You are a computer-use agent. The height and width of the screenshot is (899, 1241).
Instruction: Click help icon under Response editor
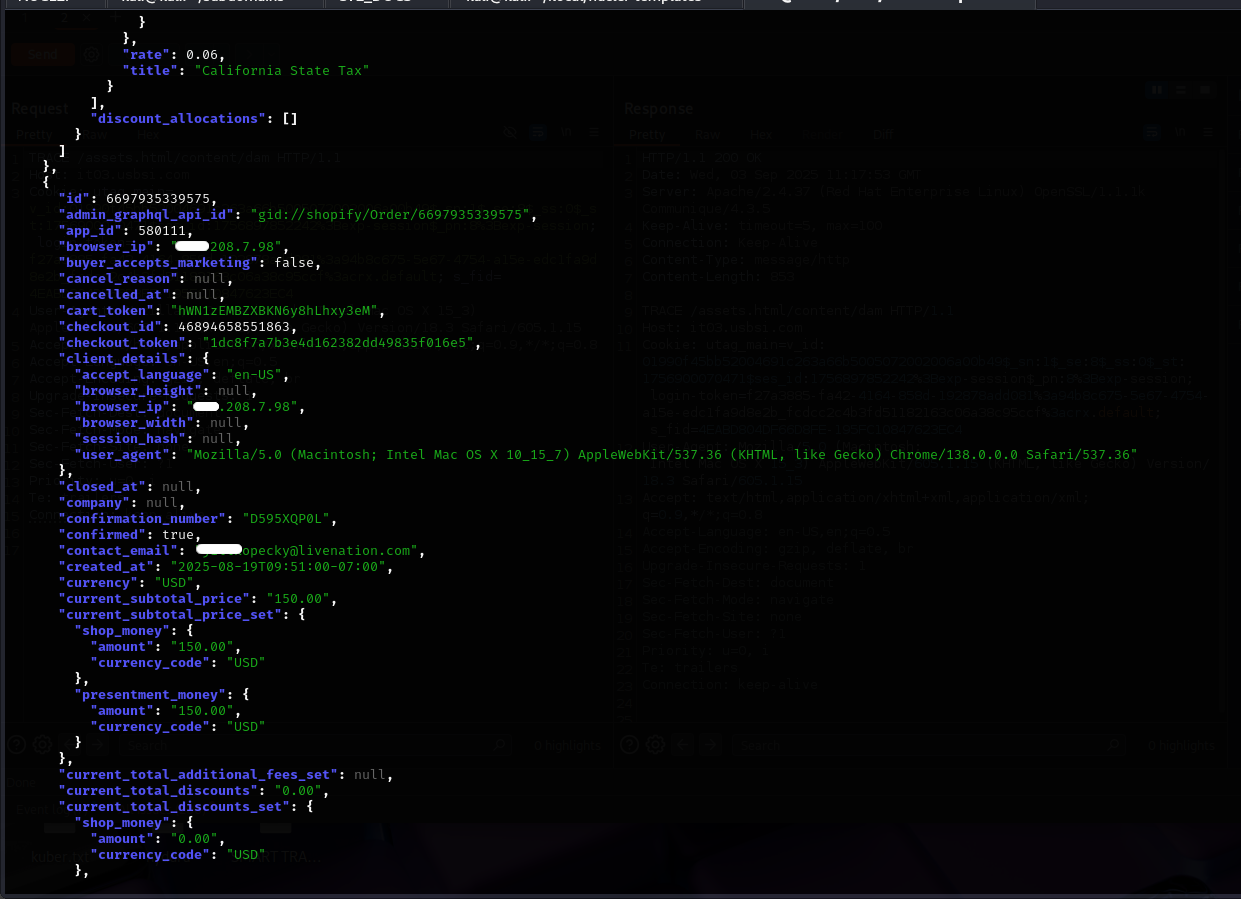(x=630, y=745)
